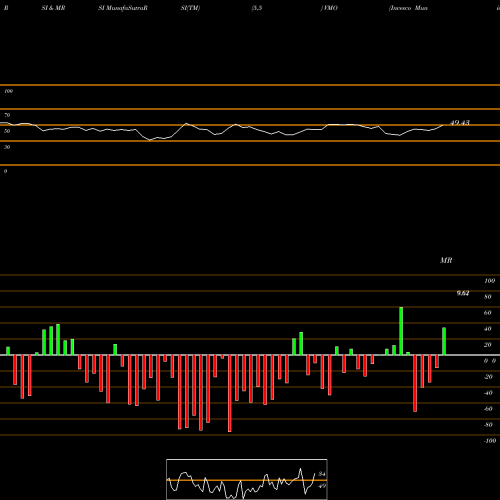This screenshot has width=500, height=500.
Task: Click the 49 value in mini chart
Action: (x=322, y=486)
